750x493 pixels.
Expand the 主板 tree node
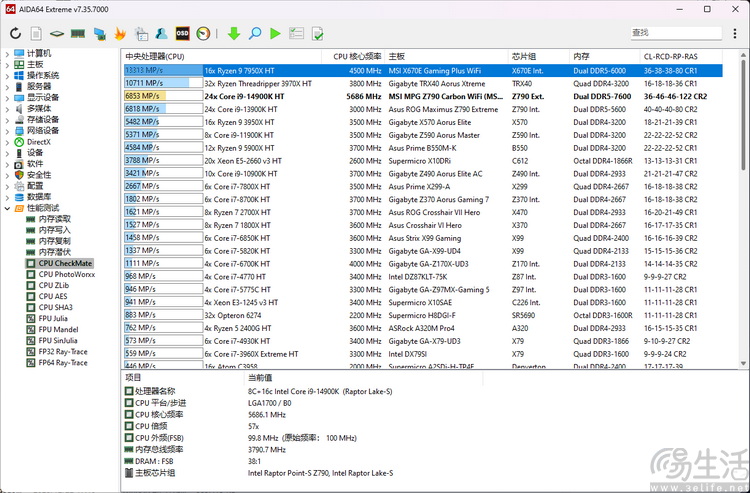(x=7, y=65)
